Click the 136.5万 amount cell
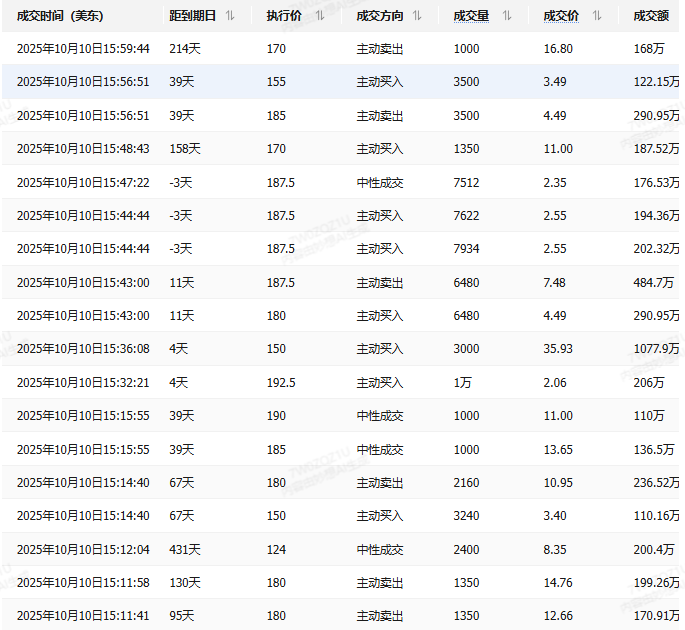 pyautogui.click(x=654, y=450)
